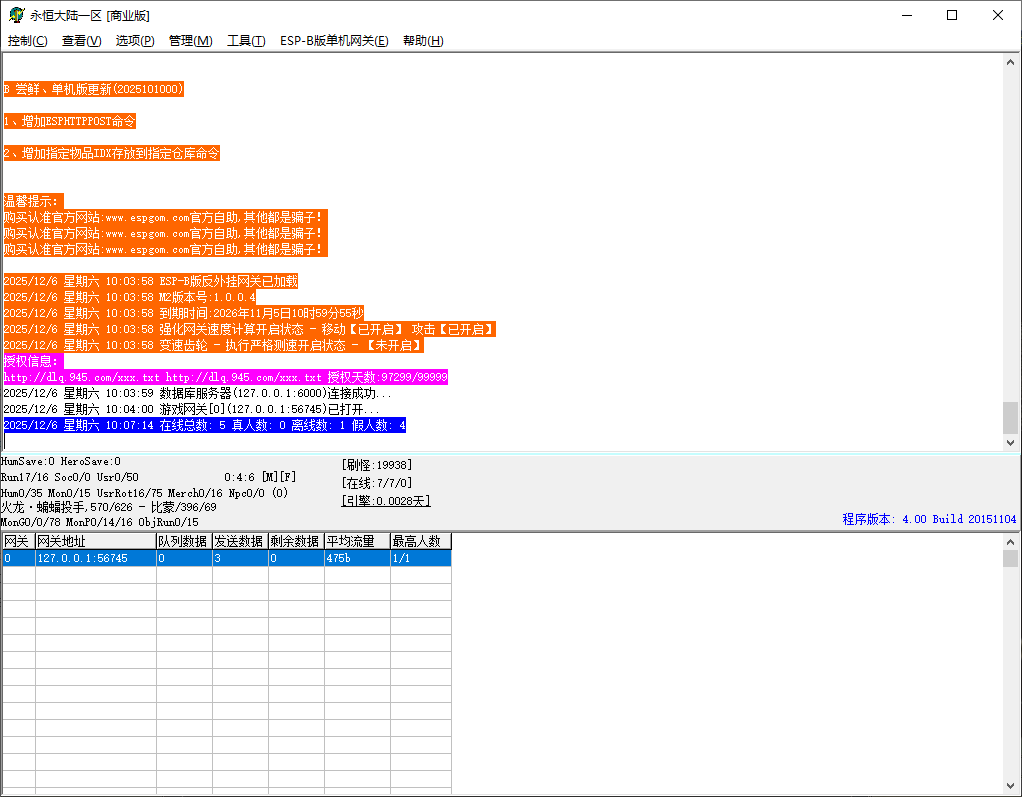Viewport: 1022px width, 797px height.
Task: Click the blue highlighted 在线总数 log line
Action: pyautogui.click(x=205, y=425)
